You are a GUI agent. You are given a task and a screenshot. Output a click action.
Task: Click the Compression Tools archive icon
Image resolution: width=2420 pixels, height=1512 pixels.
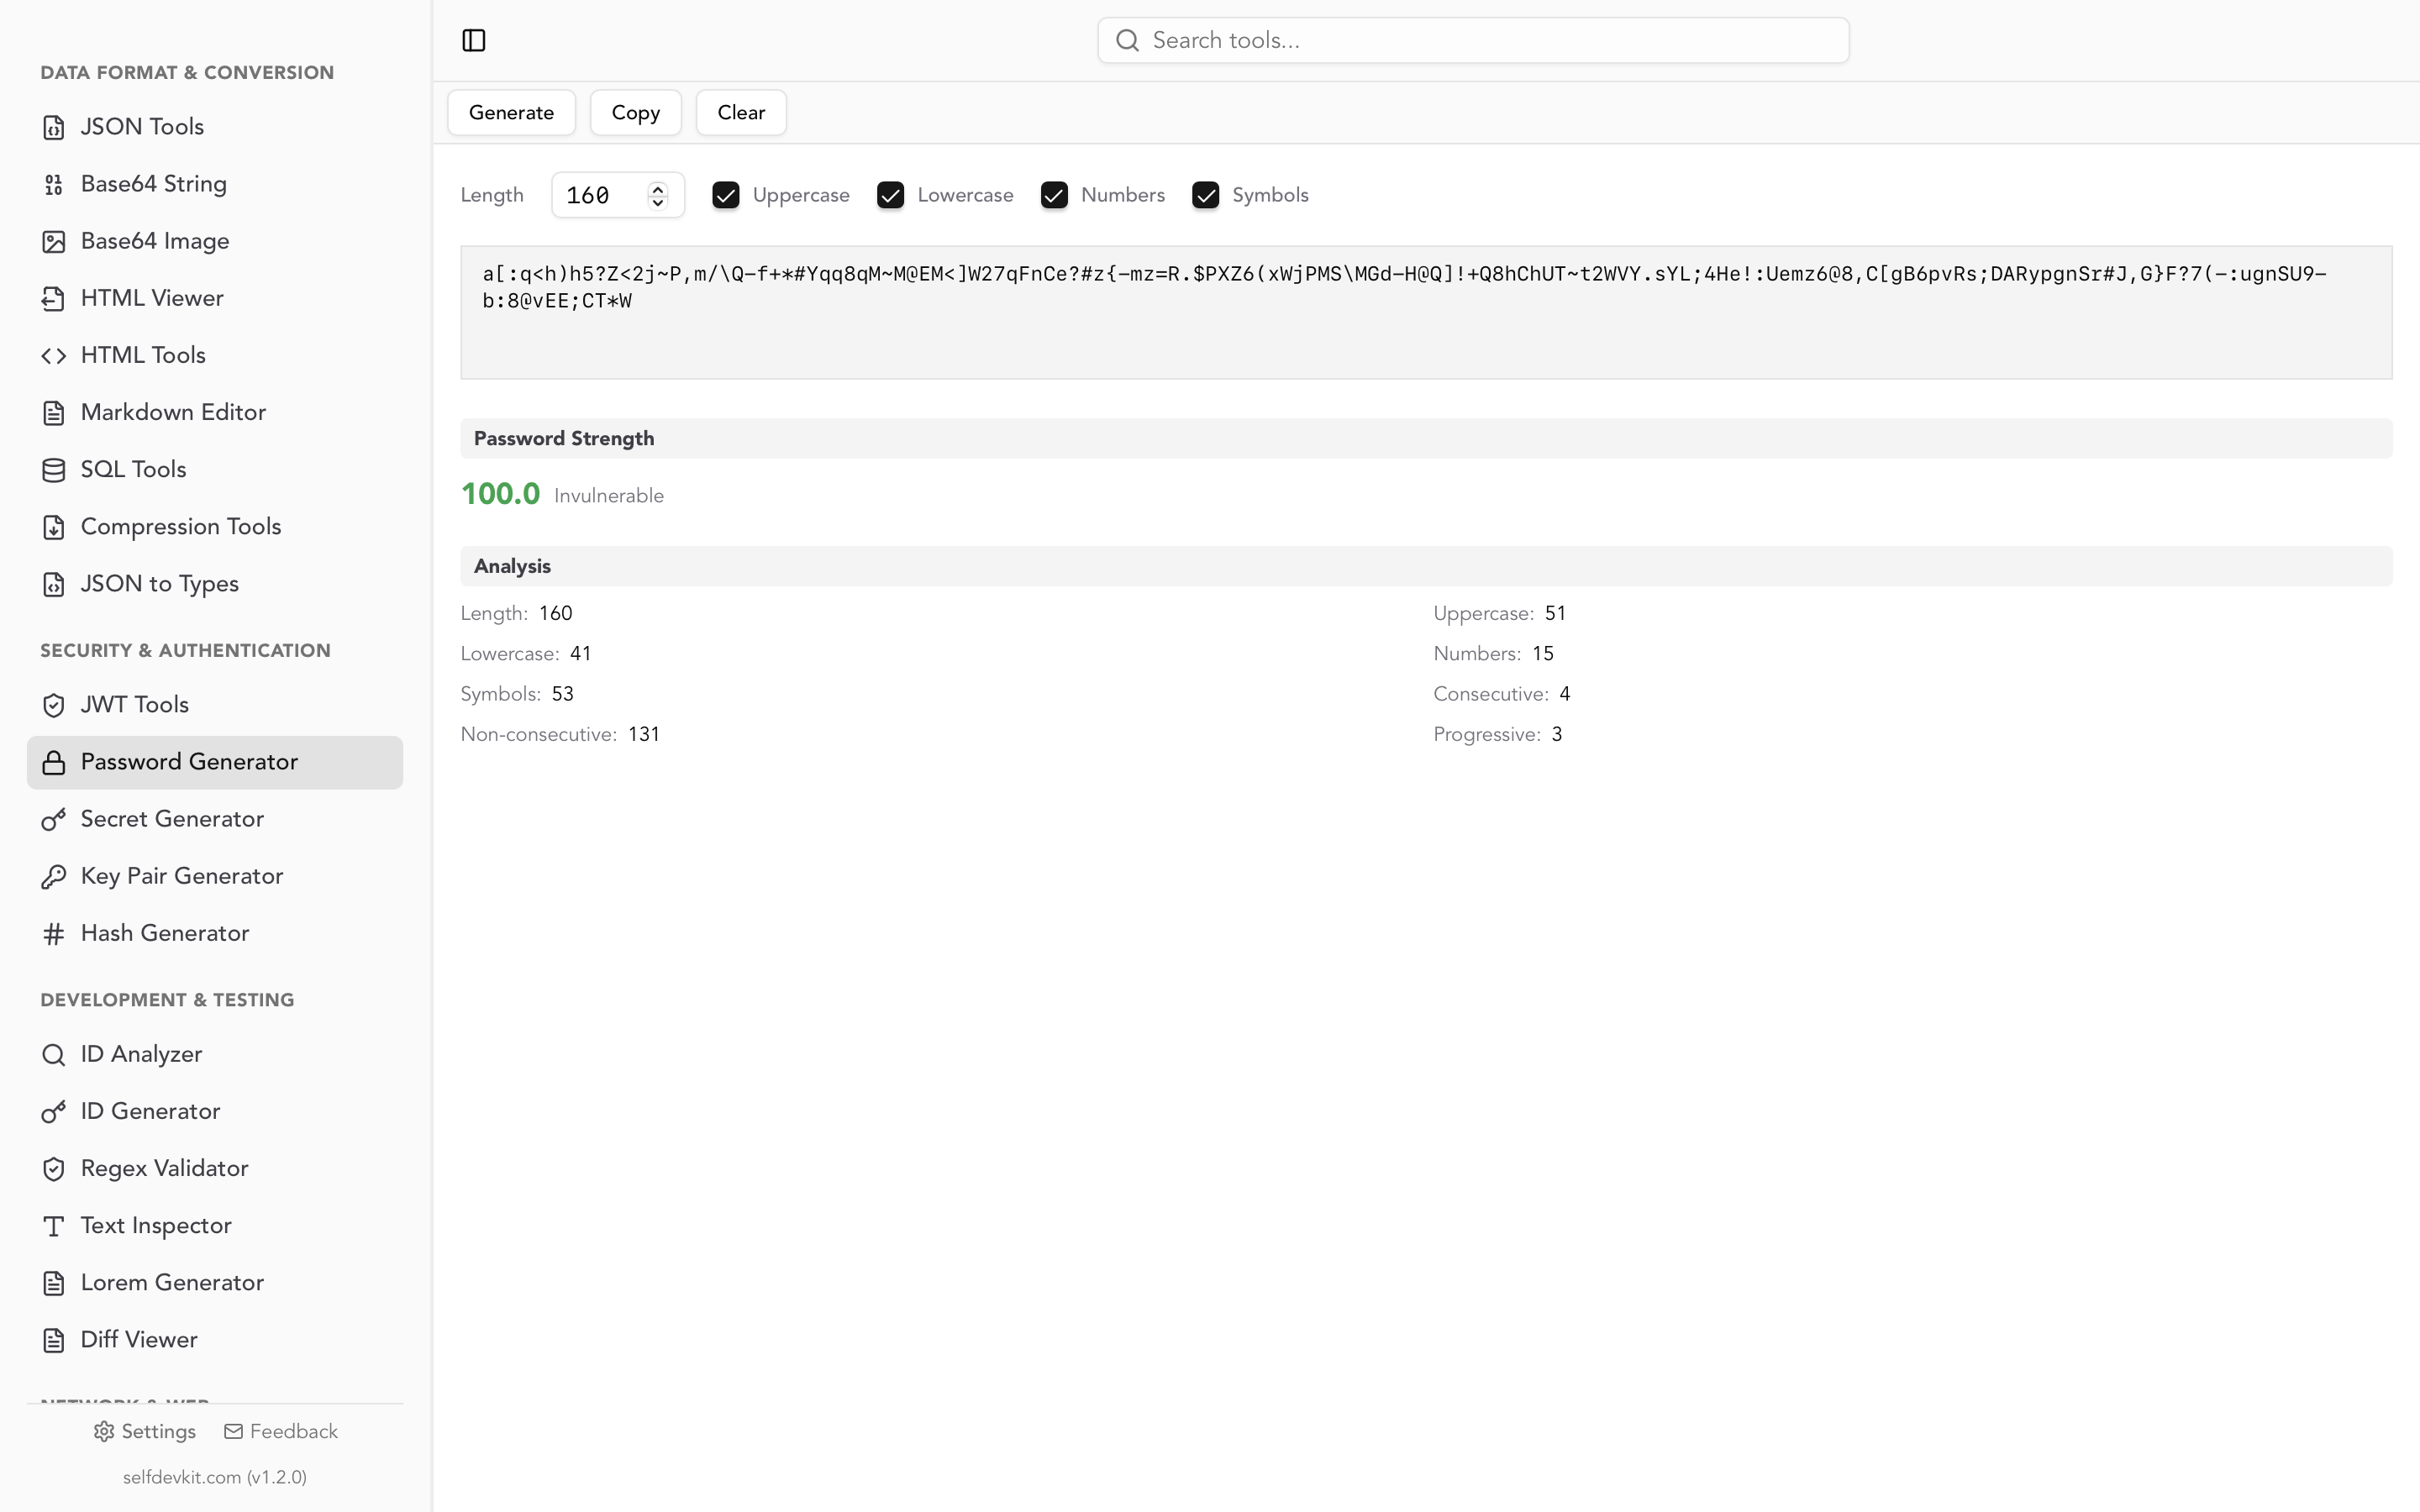pos(54,527)
